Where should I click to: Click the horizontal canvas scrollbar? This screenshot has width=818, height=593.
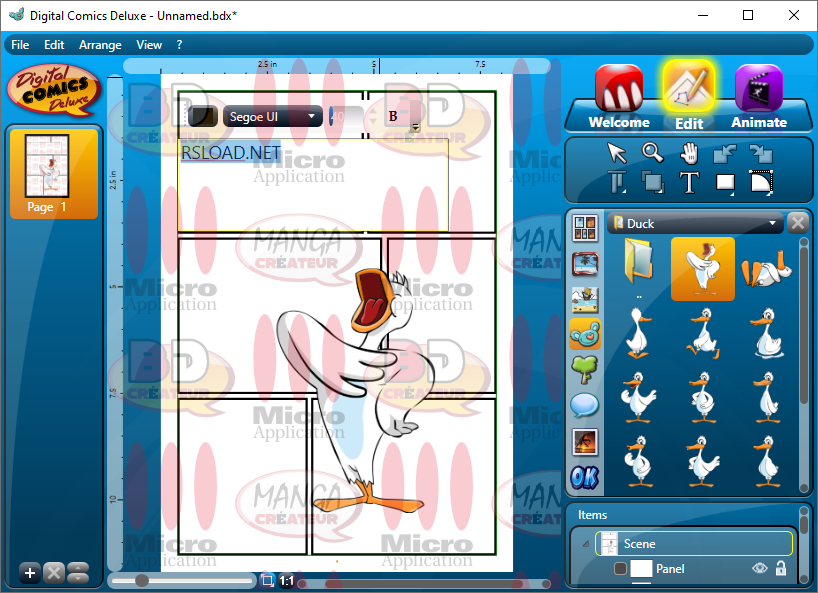coord(424,583)
